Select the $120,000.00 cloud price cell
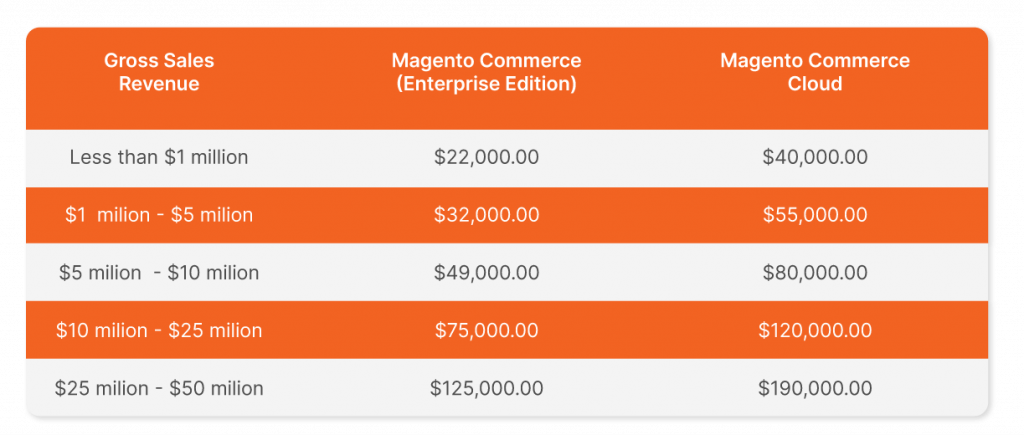Screen dimensions: 1024x435 [814, 330]
